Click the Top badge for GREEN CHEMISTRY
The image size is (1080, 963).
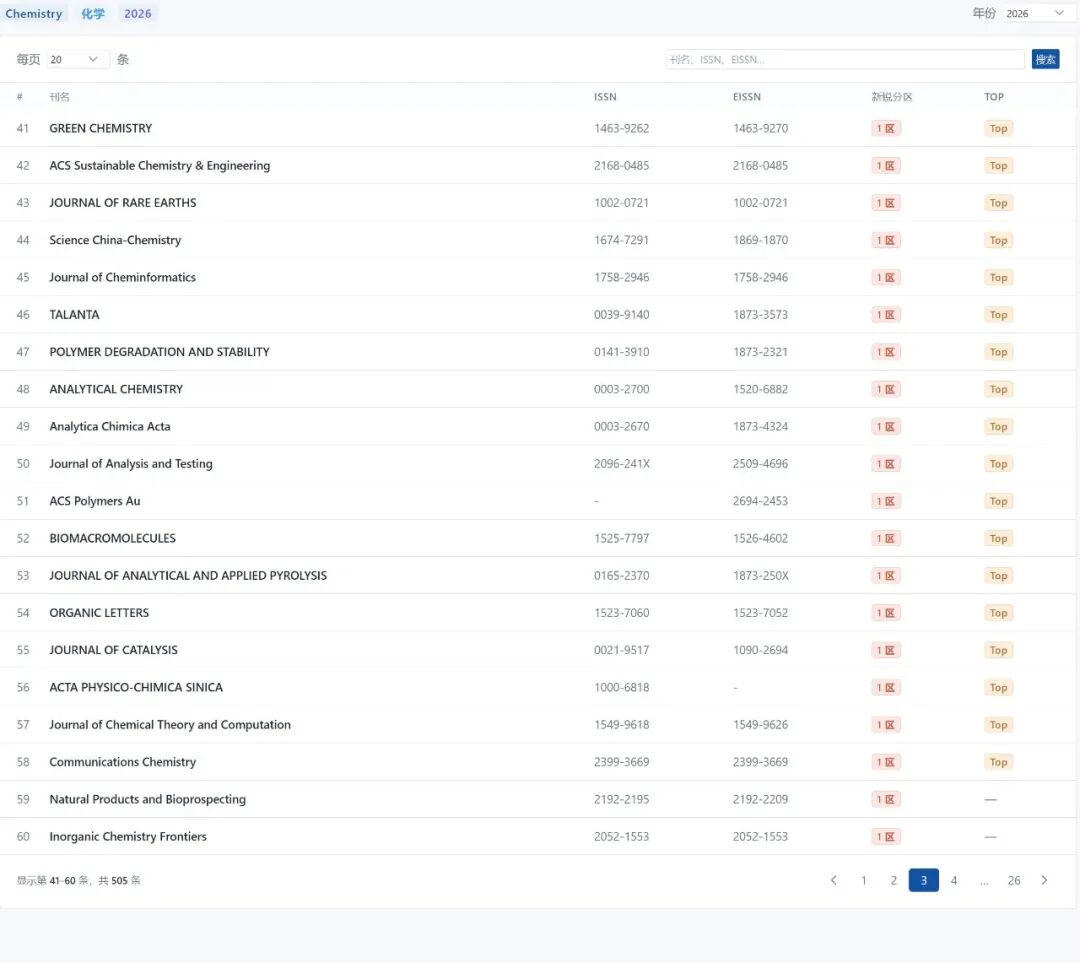[998, 128]
